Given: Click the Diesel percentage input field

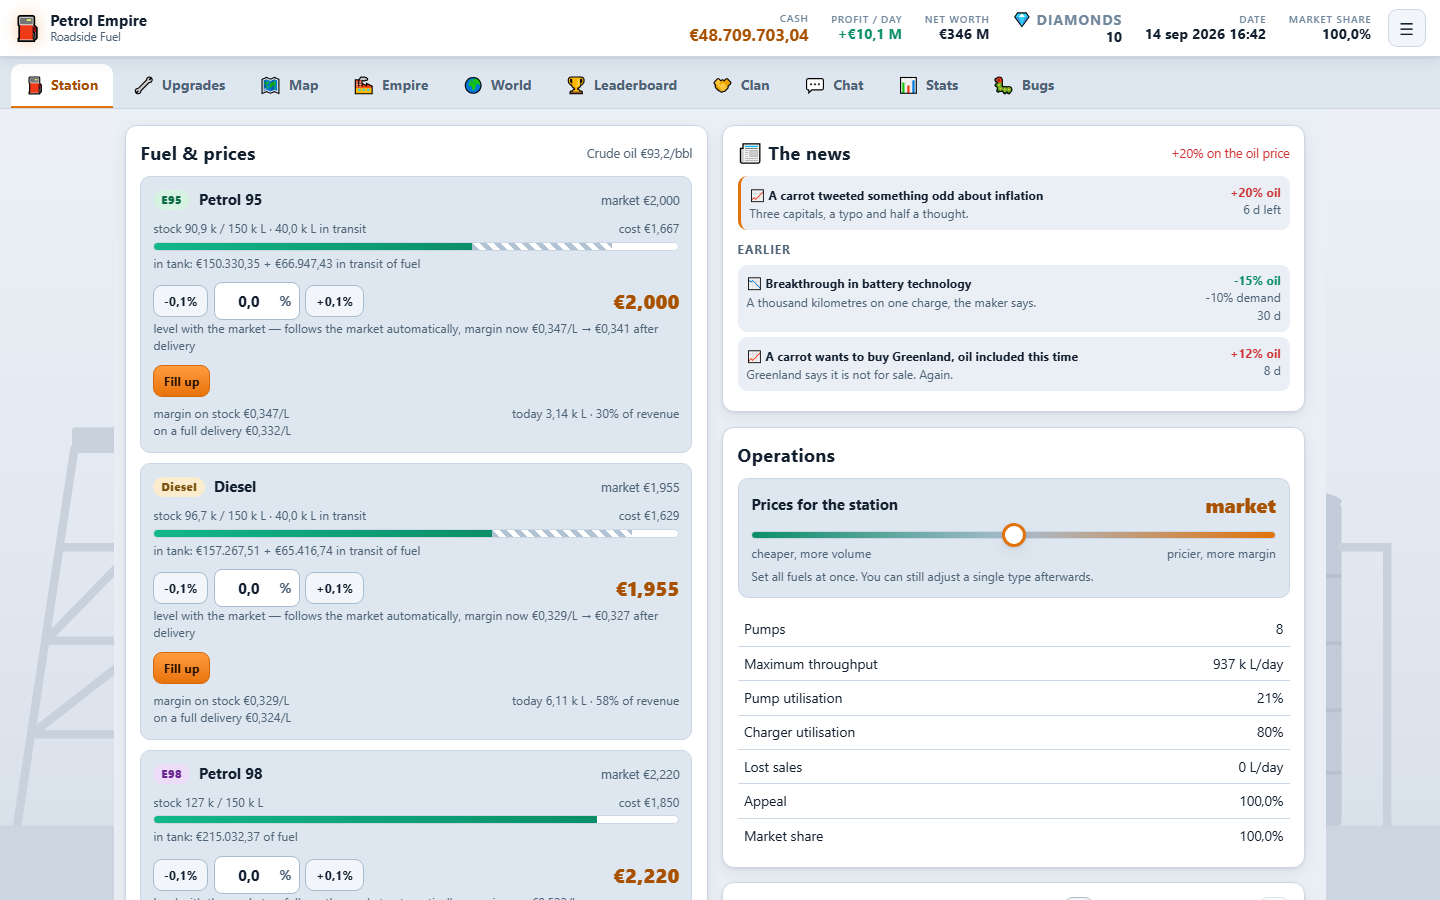Looking at the screenshot, I should point(257,588).
